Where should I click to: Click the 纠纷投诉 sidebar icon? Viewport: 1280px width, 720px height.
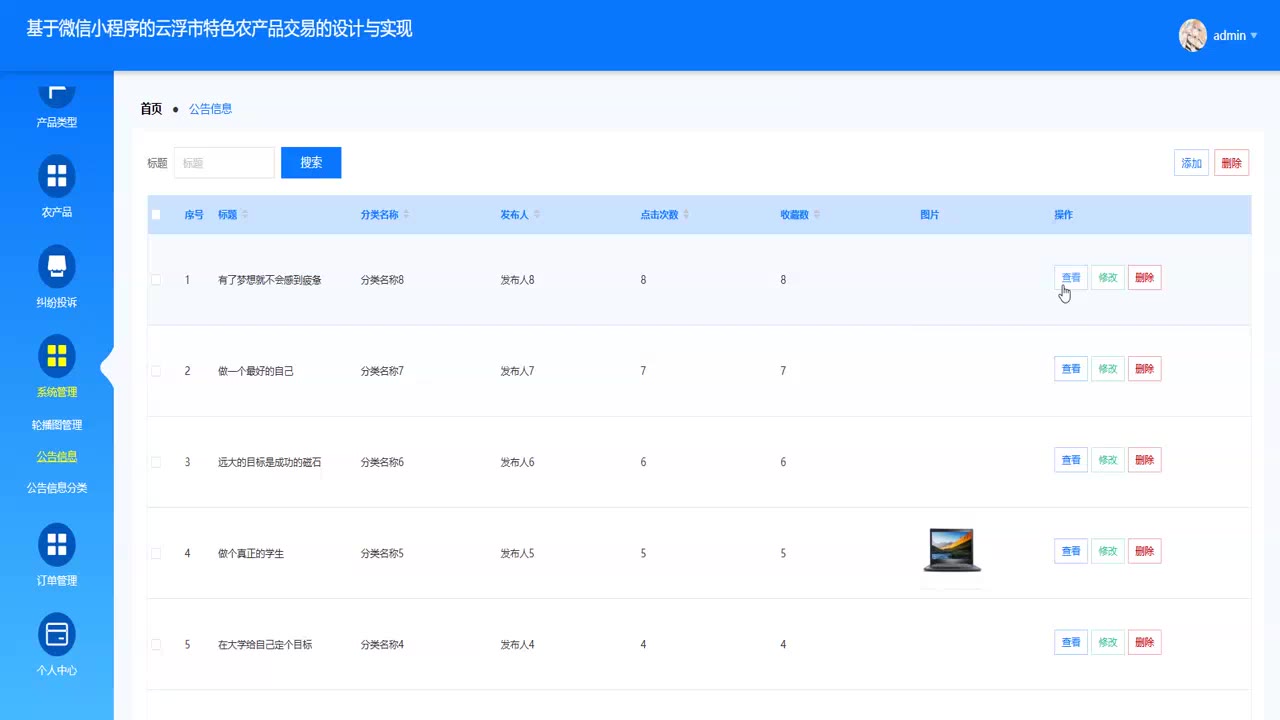pyautogui.click(x=57, y=266)
